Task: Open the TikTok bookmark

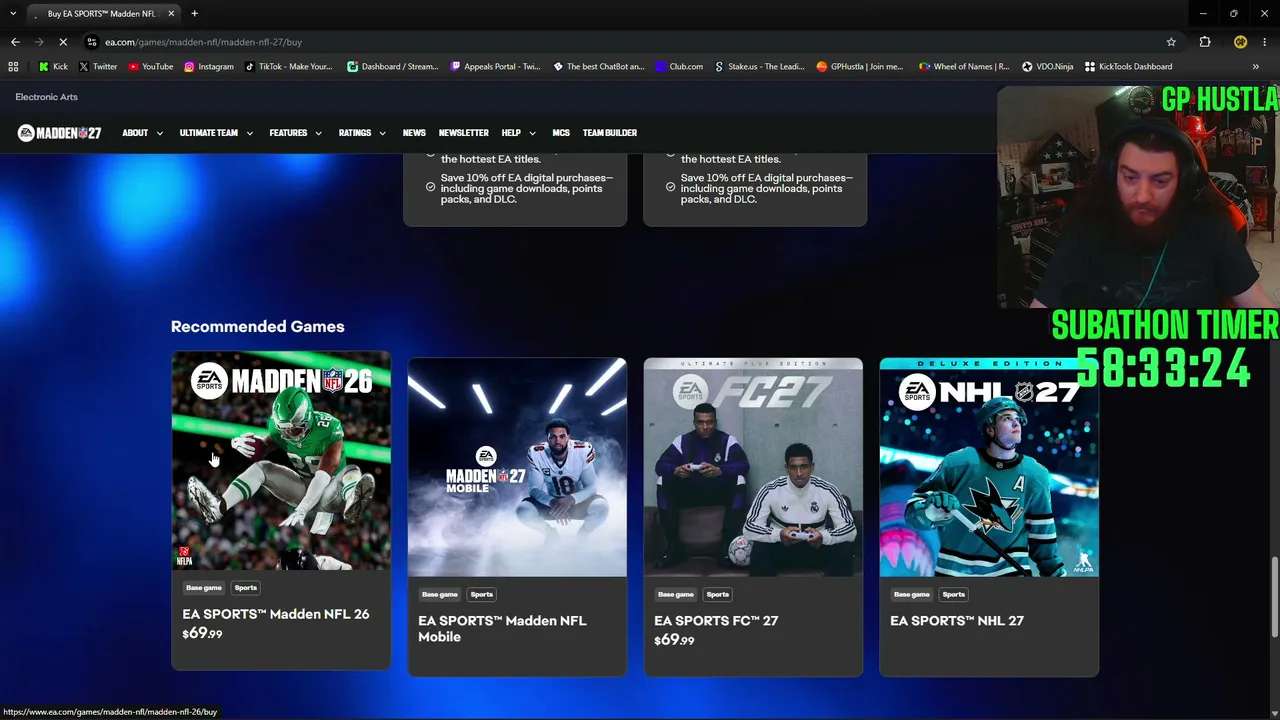Action: click(x=287, y=67)
